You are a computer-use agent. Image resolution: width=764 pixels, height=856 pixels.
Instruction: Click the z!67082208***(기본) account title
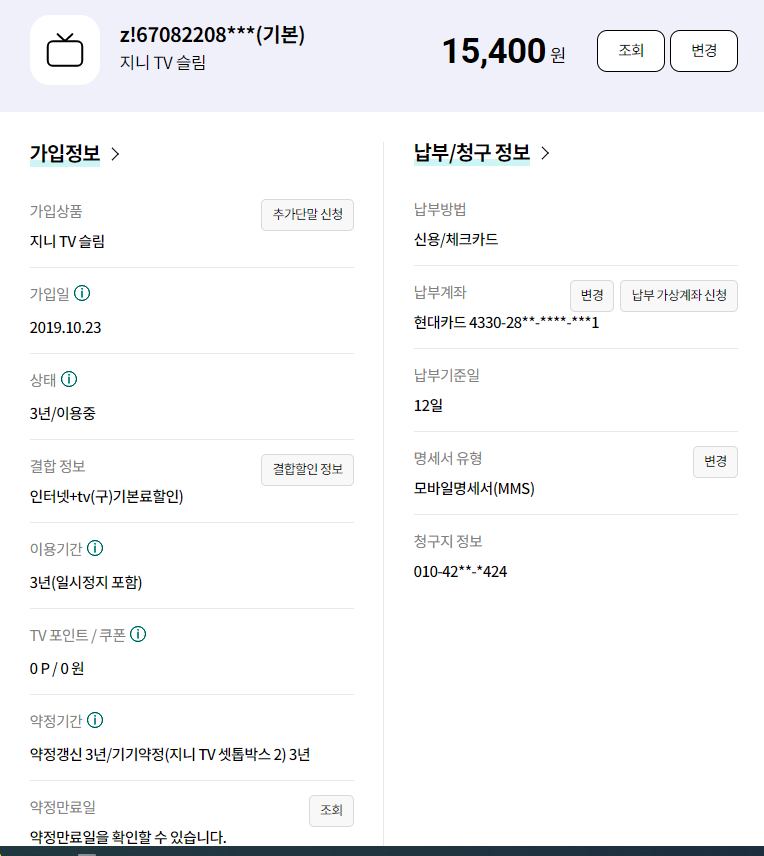pos(212,35)
